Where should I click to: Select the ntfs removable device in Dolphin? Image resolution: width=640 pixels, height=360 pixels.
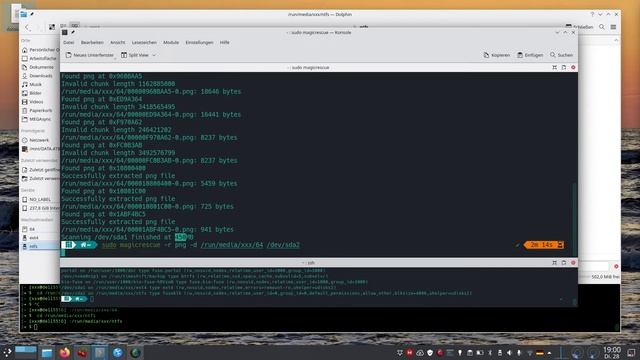[x=40, y=246]
